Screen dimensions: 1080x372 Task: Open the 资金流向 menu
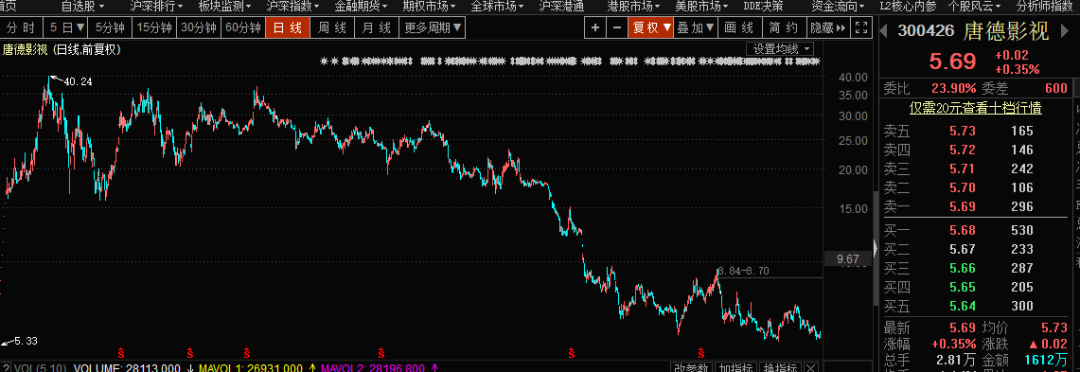click(x=838, y=6)
